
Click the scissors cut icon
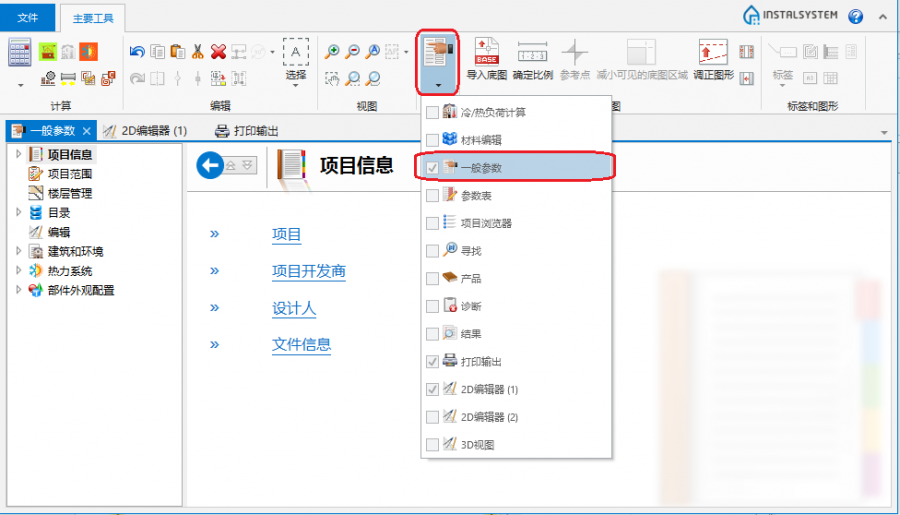point(198,52)
